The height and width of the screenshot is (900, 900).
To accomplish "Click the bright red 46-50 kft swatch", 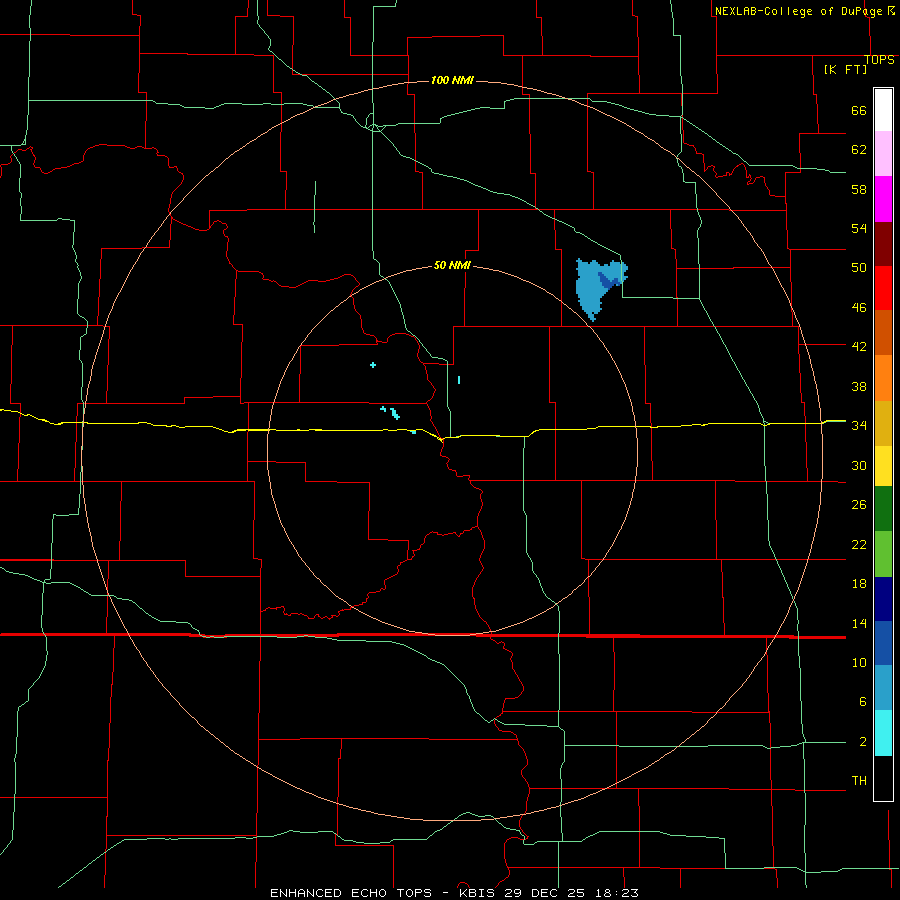I will pos(883,289).
